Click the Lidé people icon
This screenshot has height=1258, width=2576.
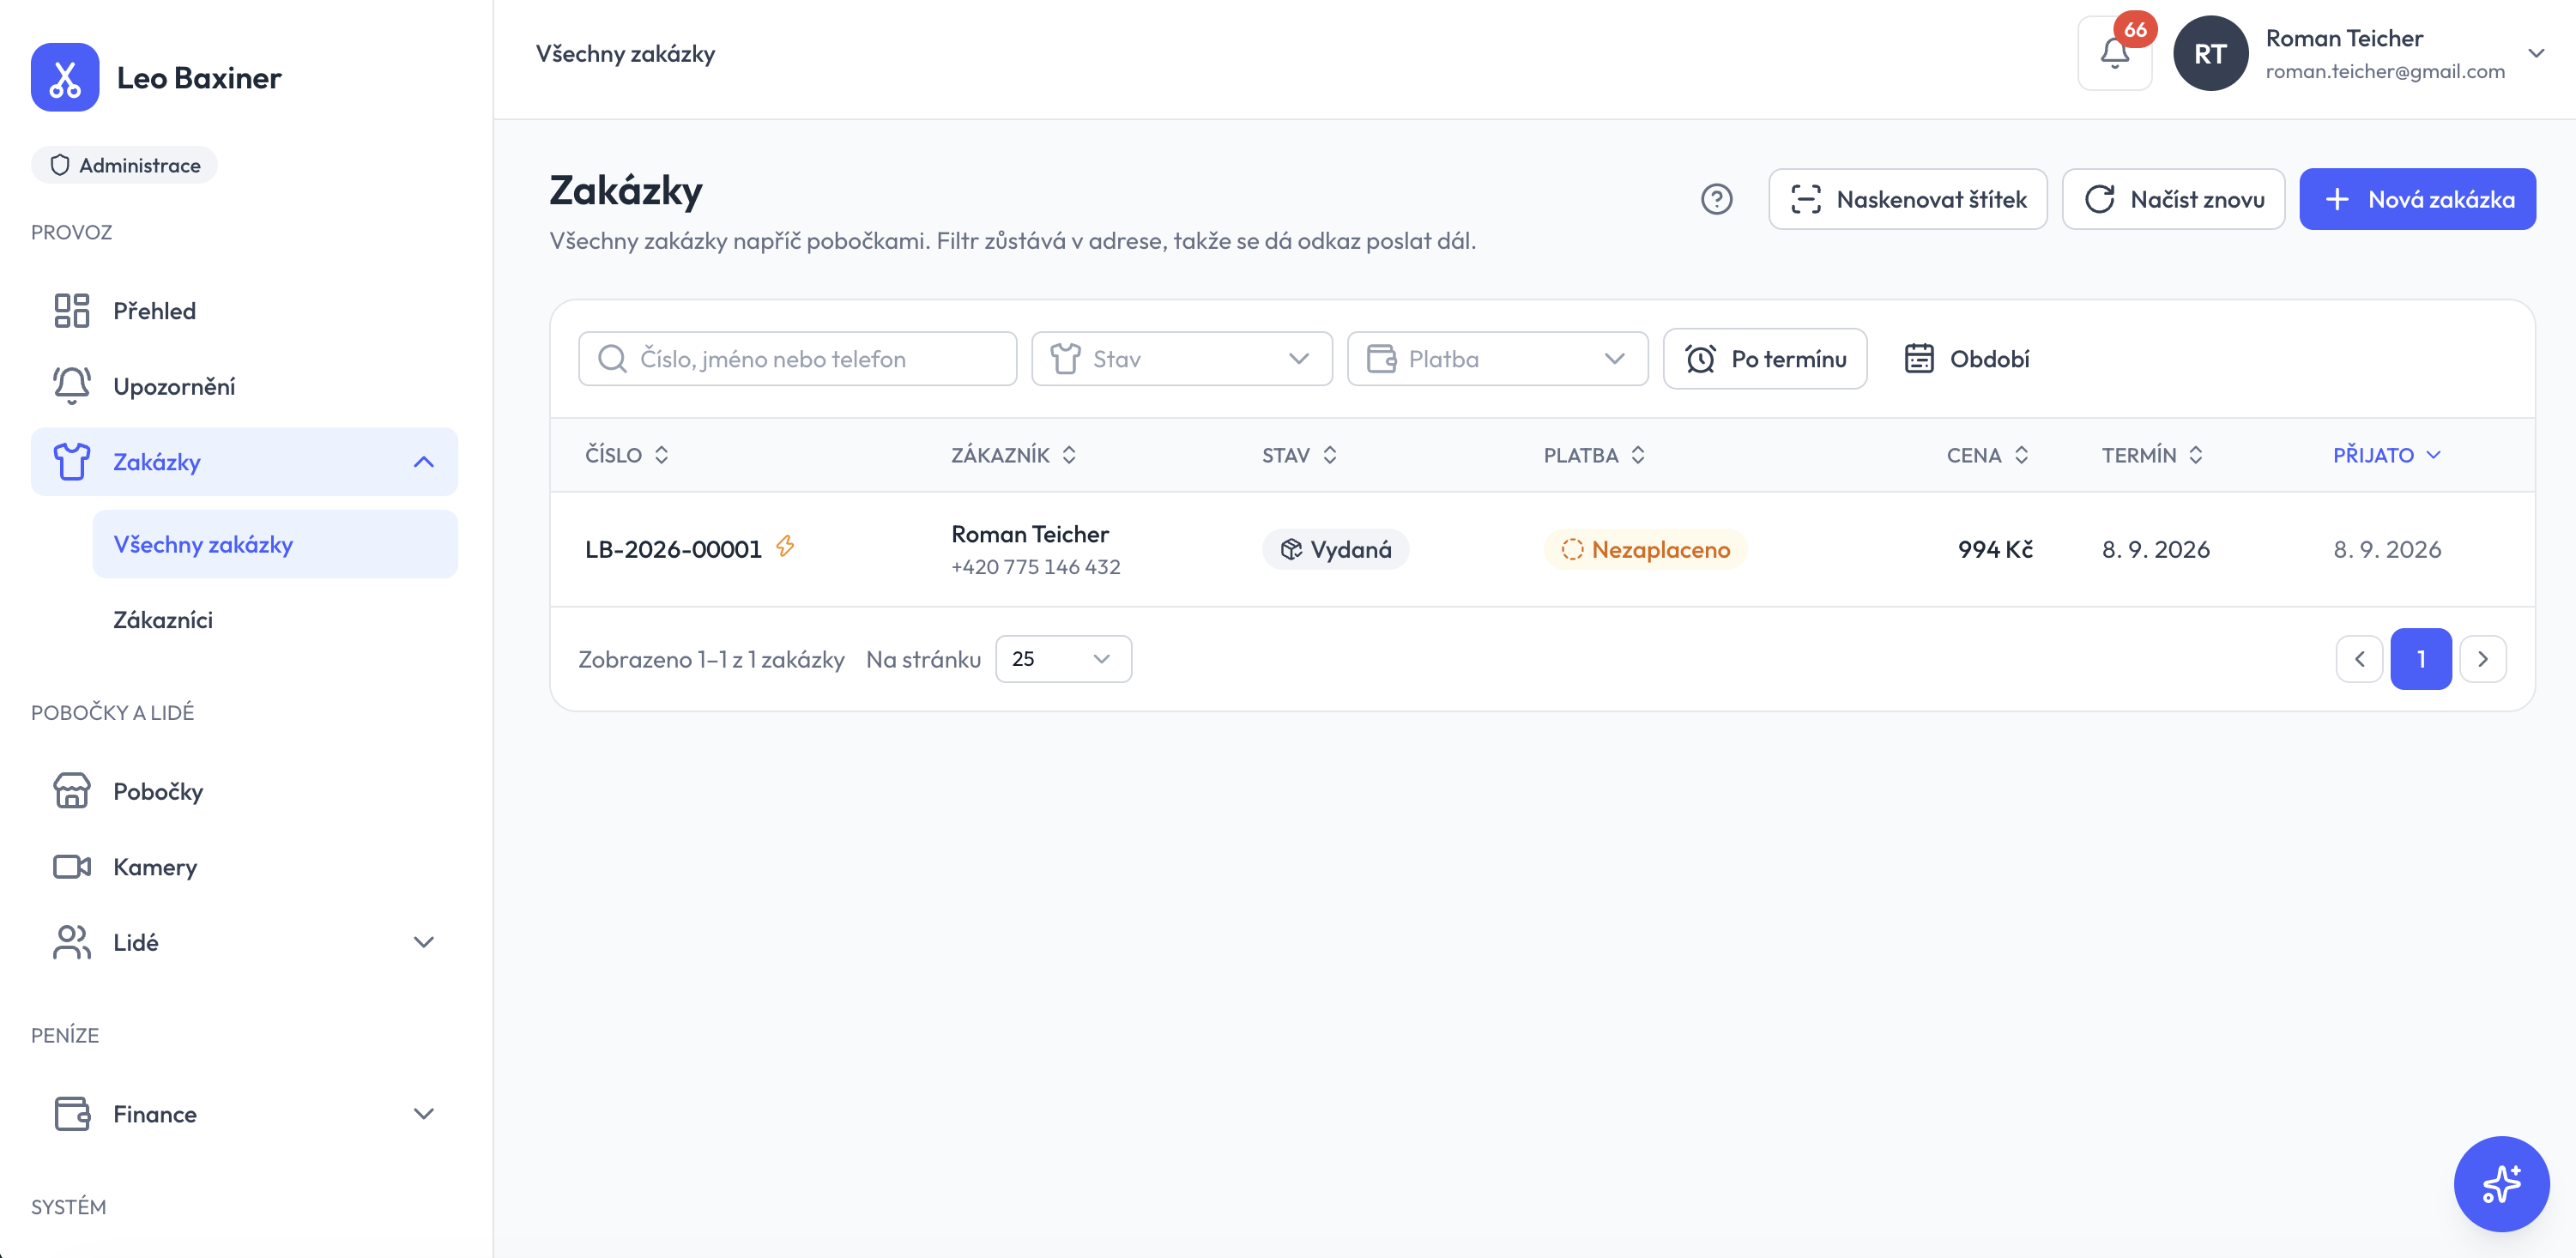[x=72, y=942]
